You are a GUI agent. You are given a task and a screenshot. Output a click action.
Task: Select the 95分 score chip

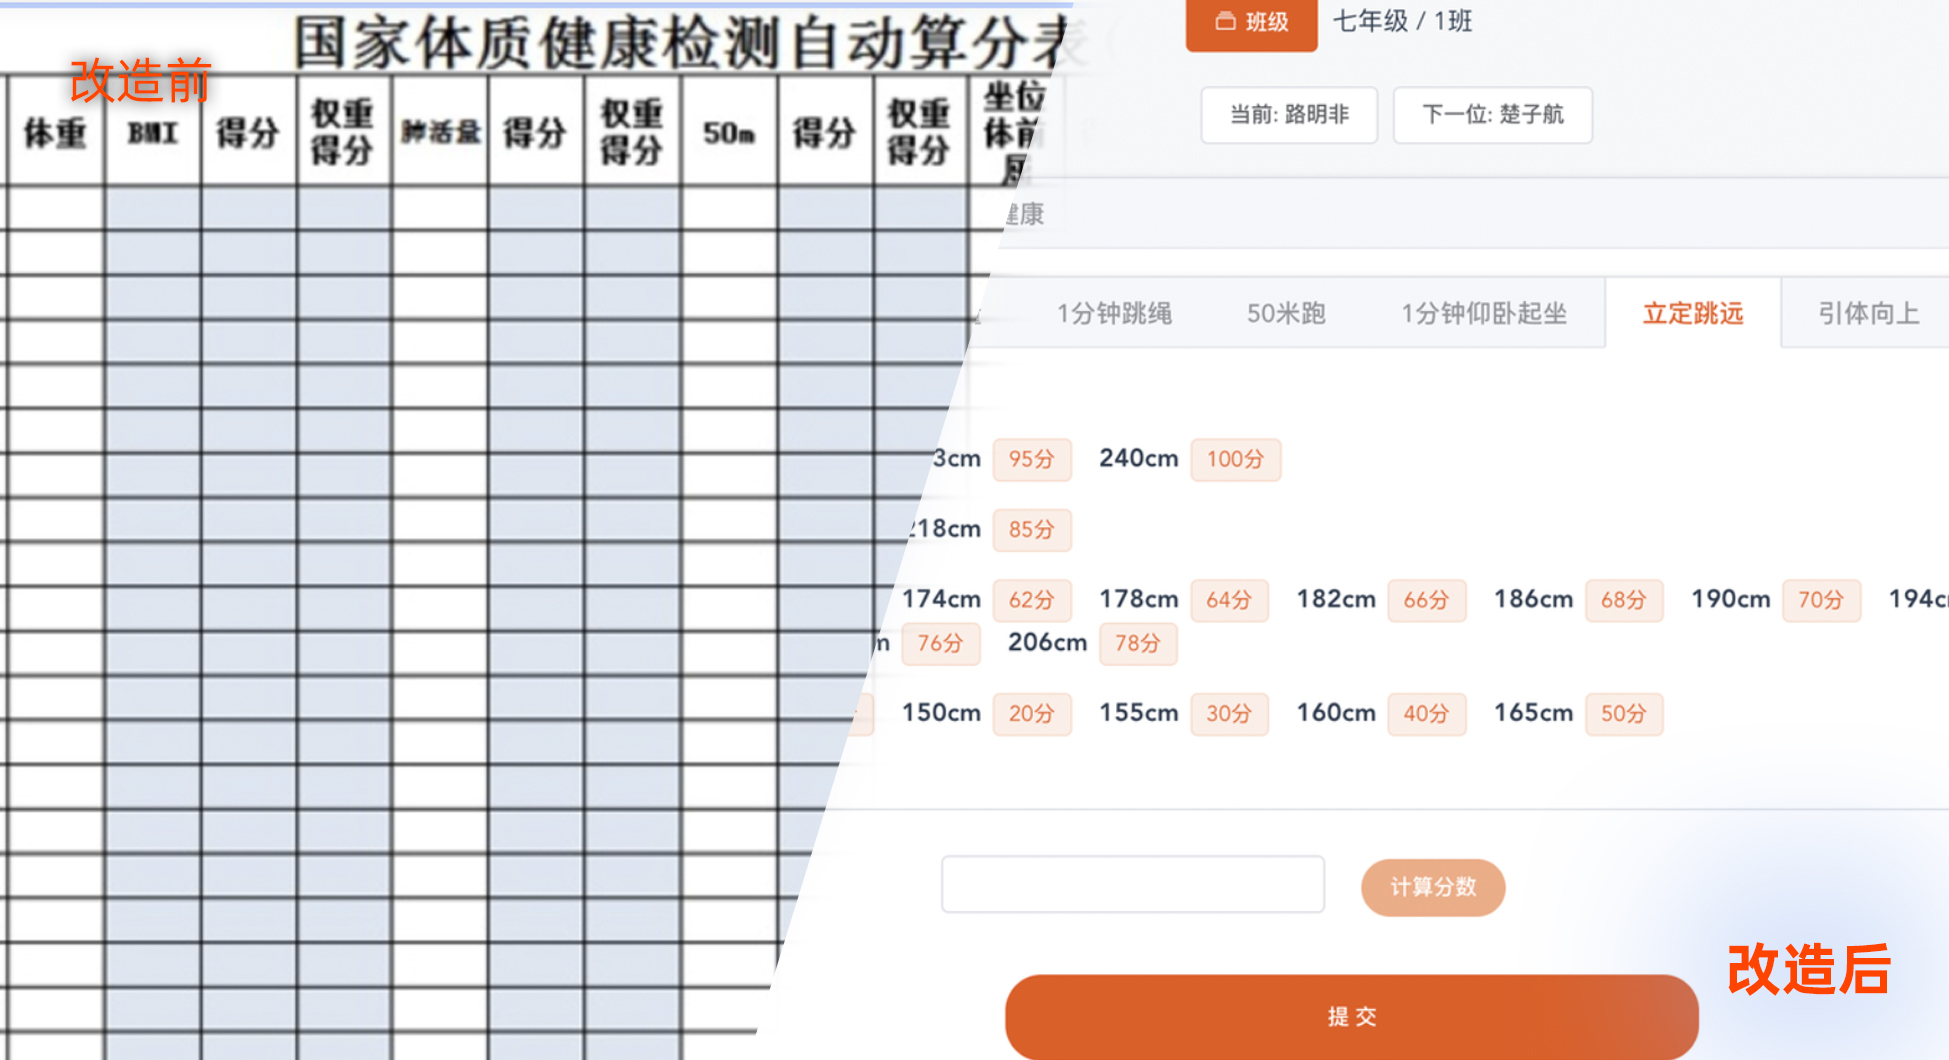pyautogui.click(x=1032, y=460)
